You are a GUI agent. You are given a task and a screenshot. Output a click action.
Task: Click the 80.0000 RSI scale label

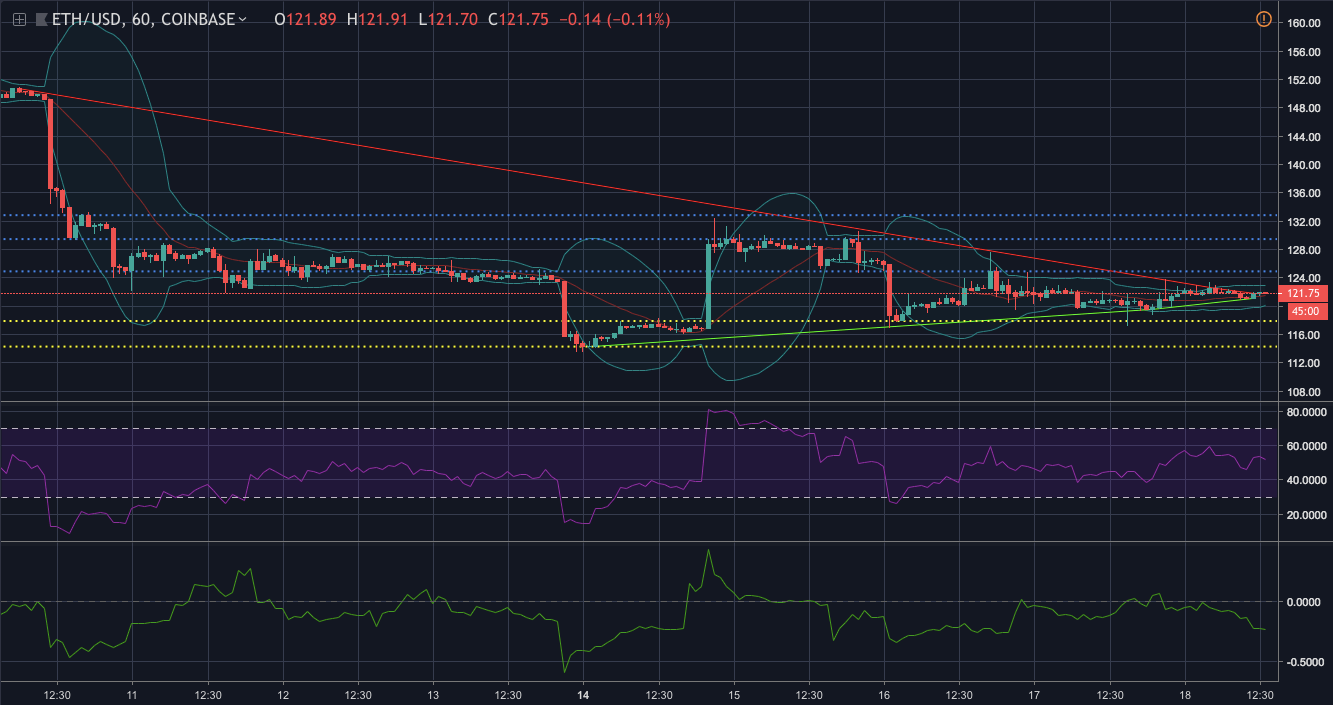(1306, 411)
